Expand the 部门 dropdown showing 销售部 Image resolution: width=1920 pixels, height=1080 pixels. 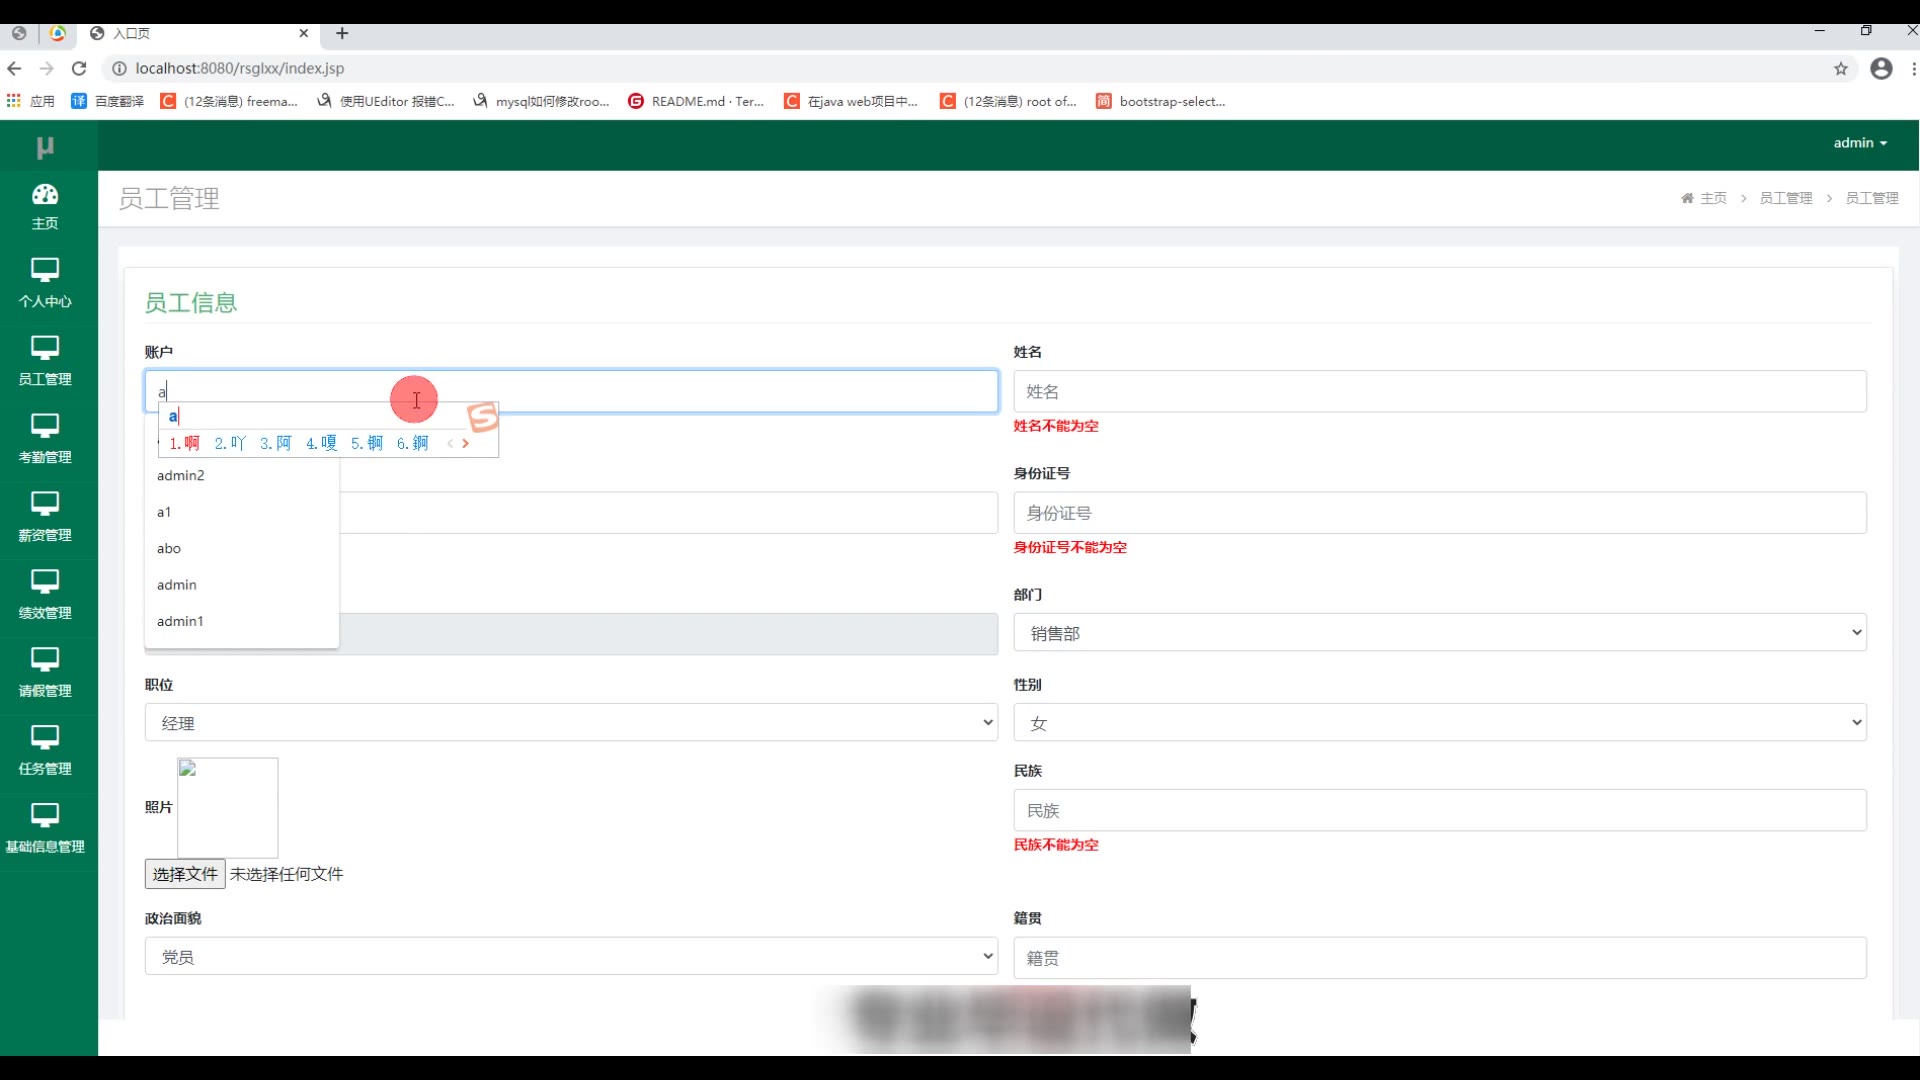[1439, 633]
